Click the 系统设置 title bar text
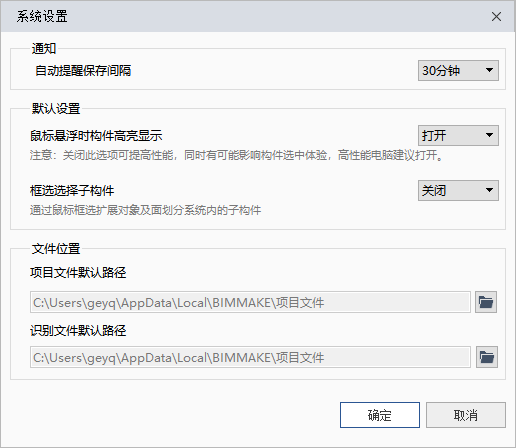The width and height of the screenshot is (516, 448). 42,16
